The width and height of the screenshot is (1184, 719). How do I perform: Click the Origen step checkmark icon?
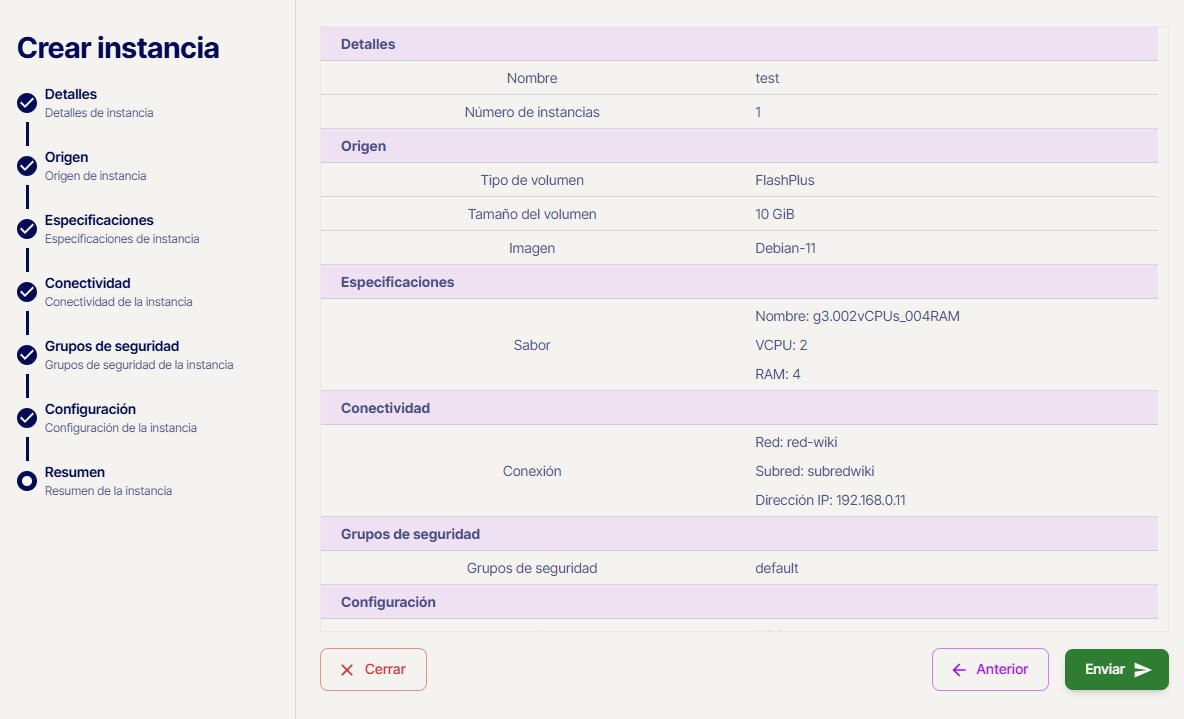click(x=27, y=166)
